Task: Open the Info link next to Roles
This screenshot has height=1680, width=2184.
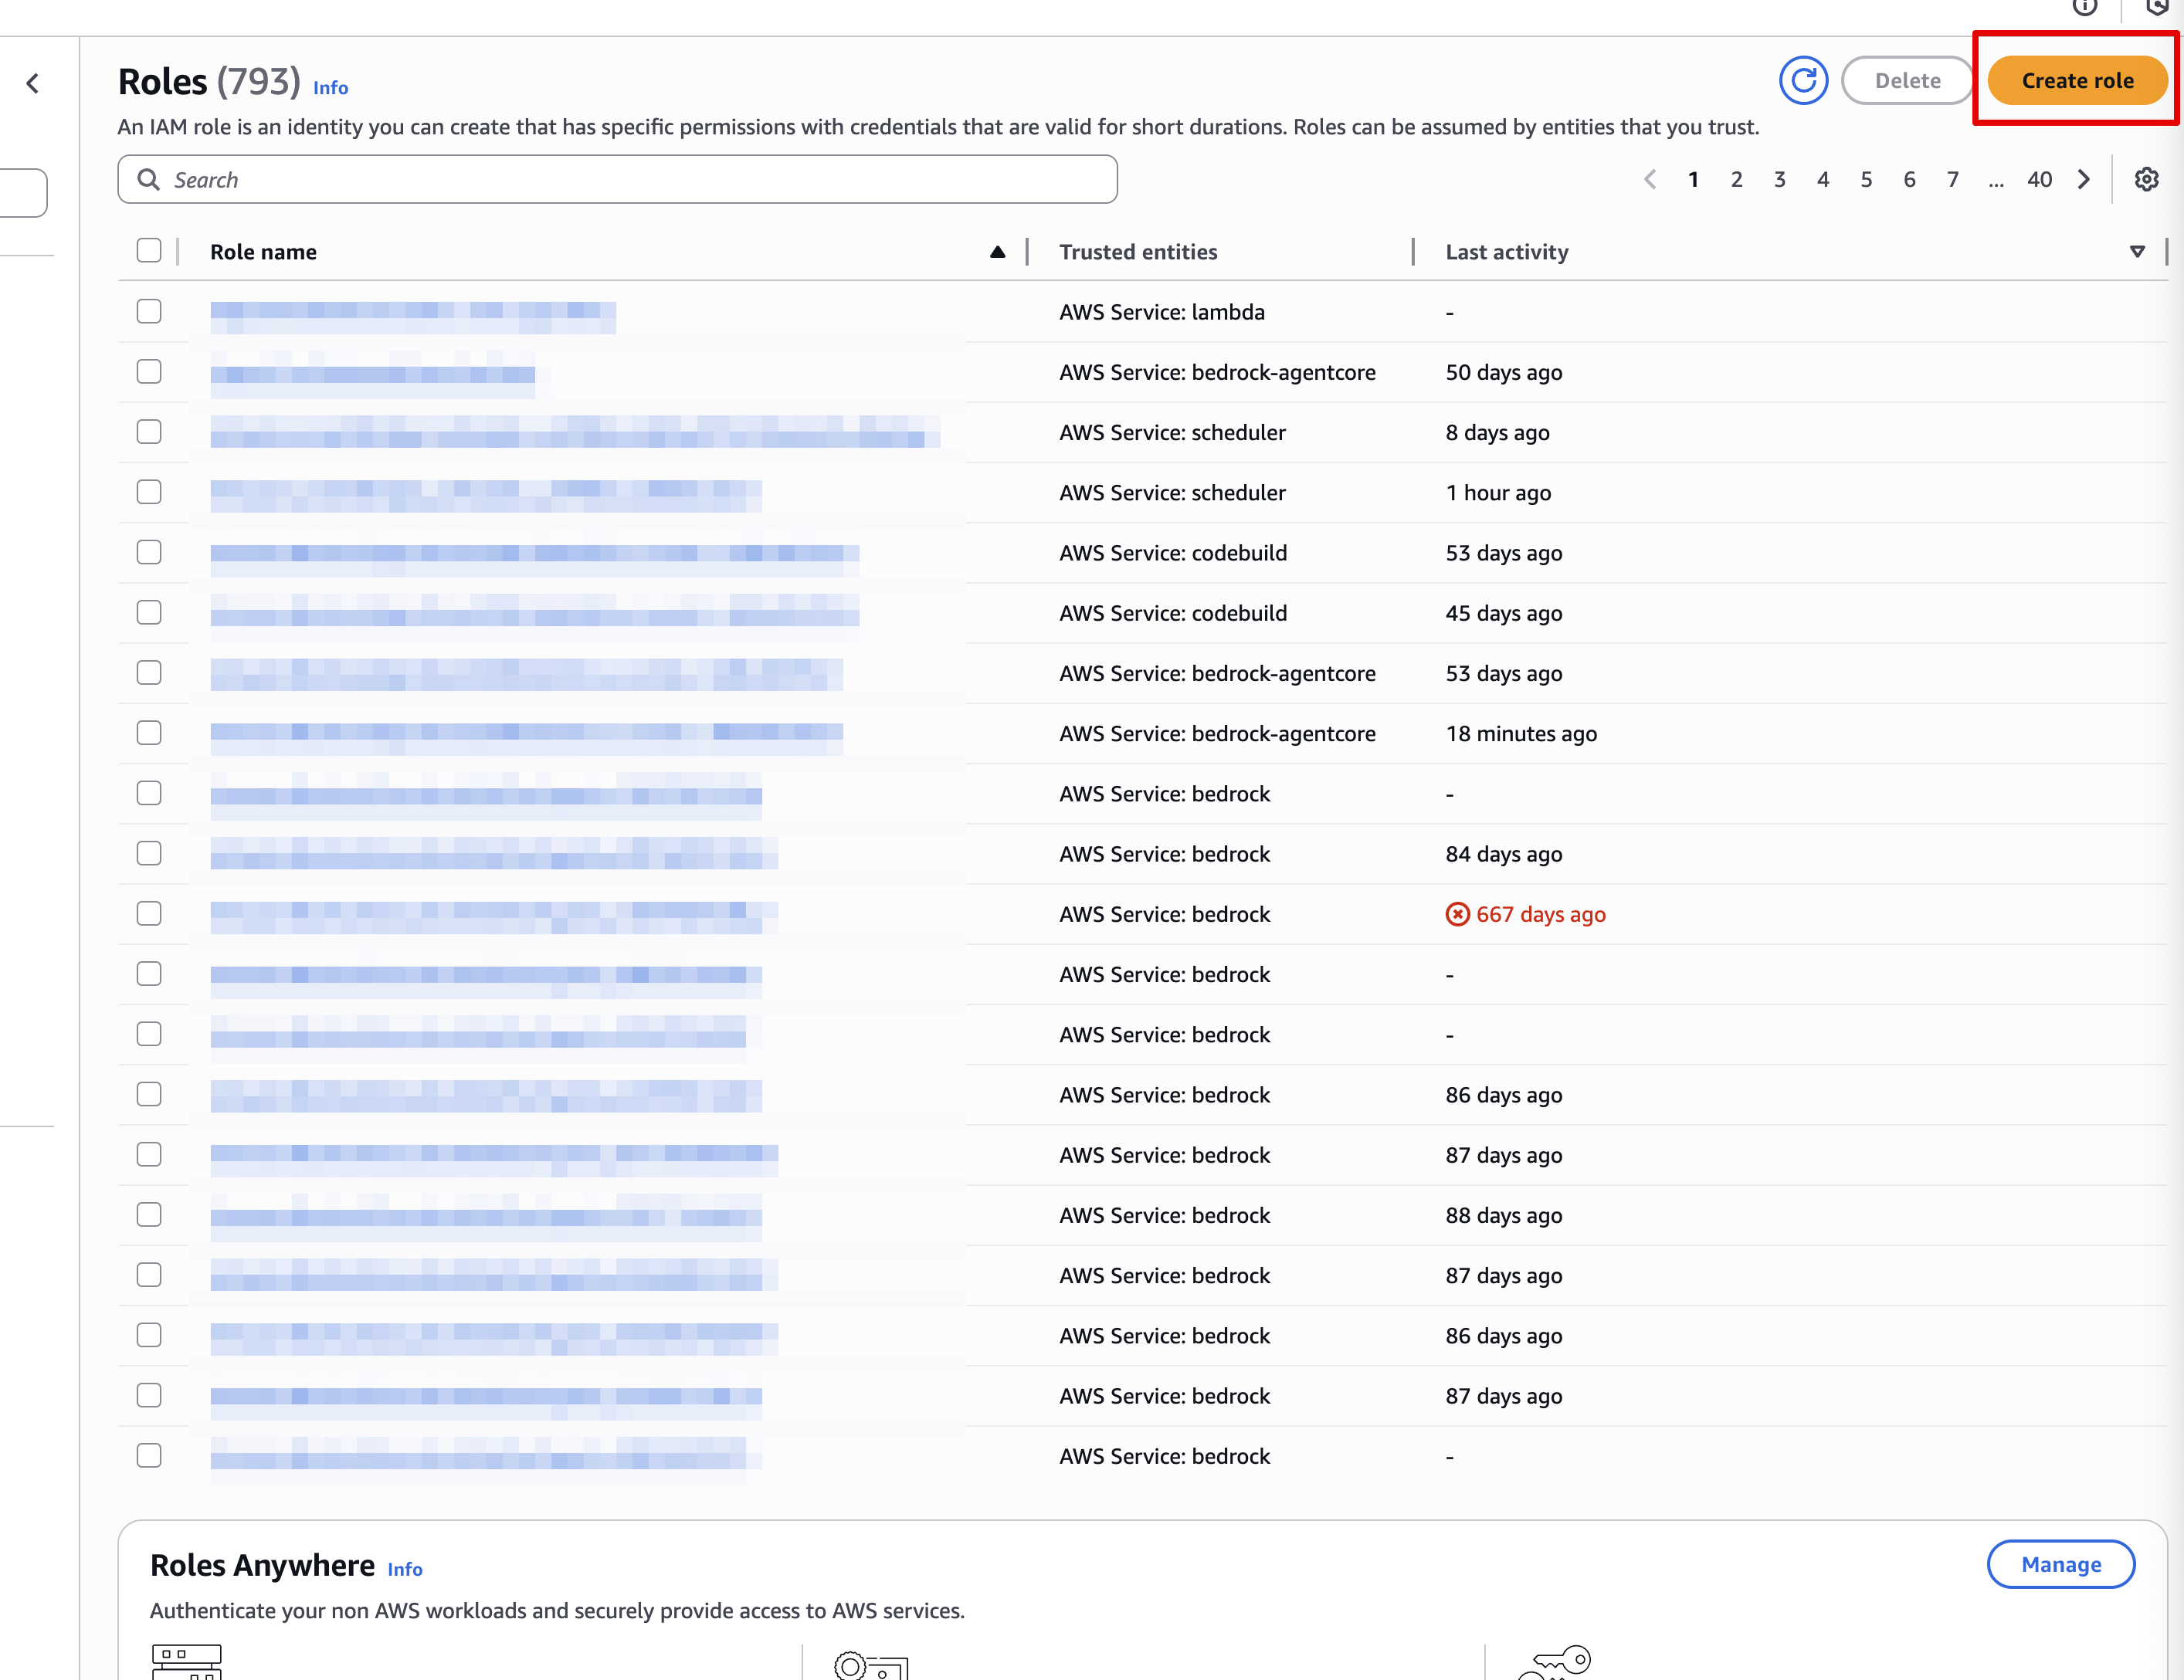Action: pos(330,88)
